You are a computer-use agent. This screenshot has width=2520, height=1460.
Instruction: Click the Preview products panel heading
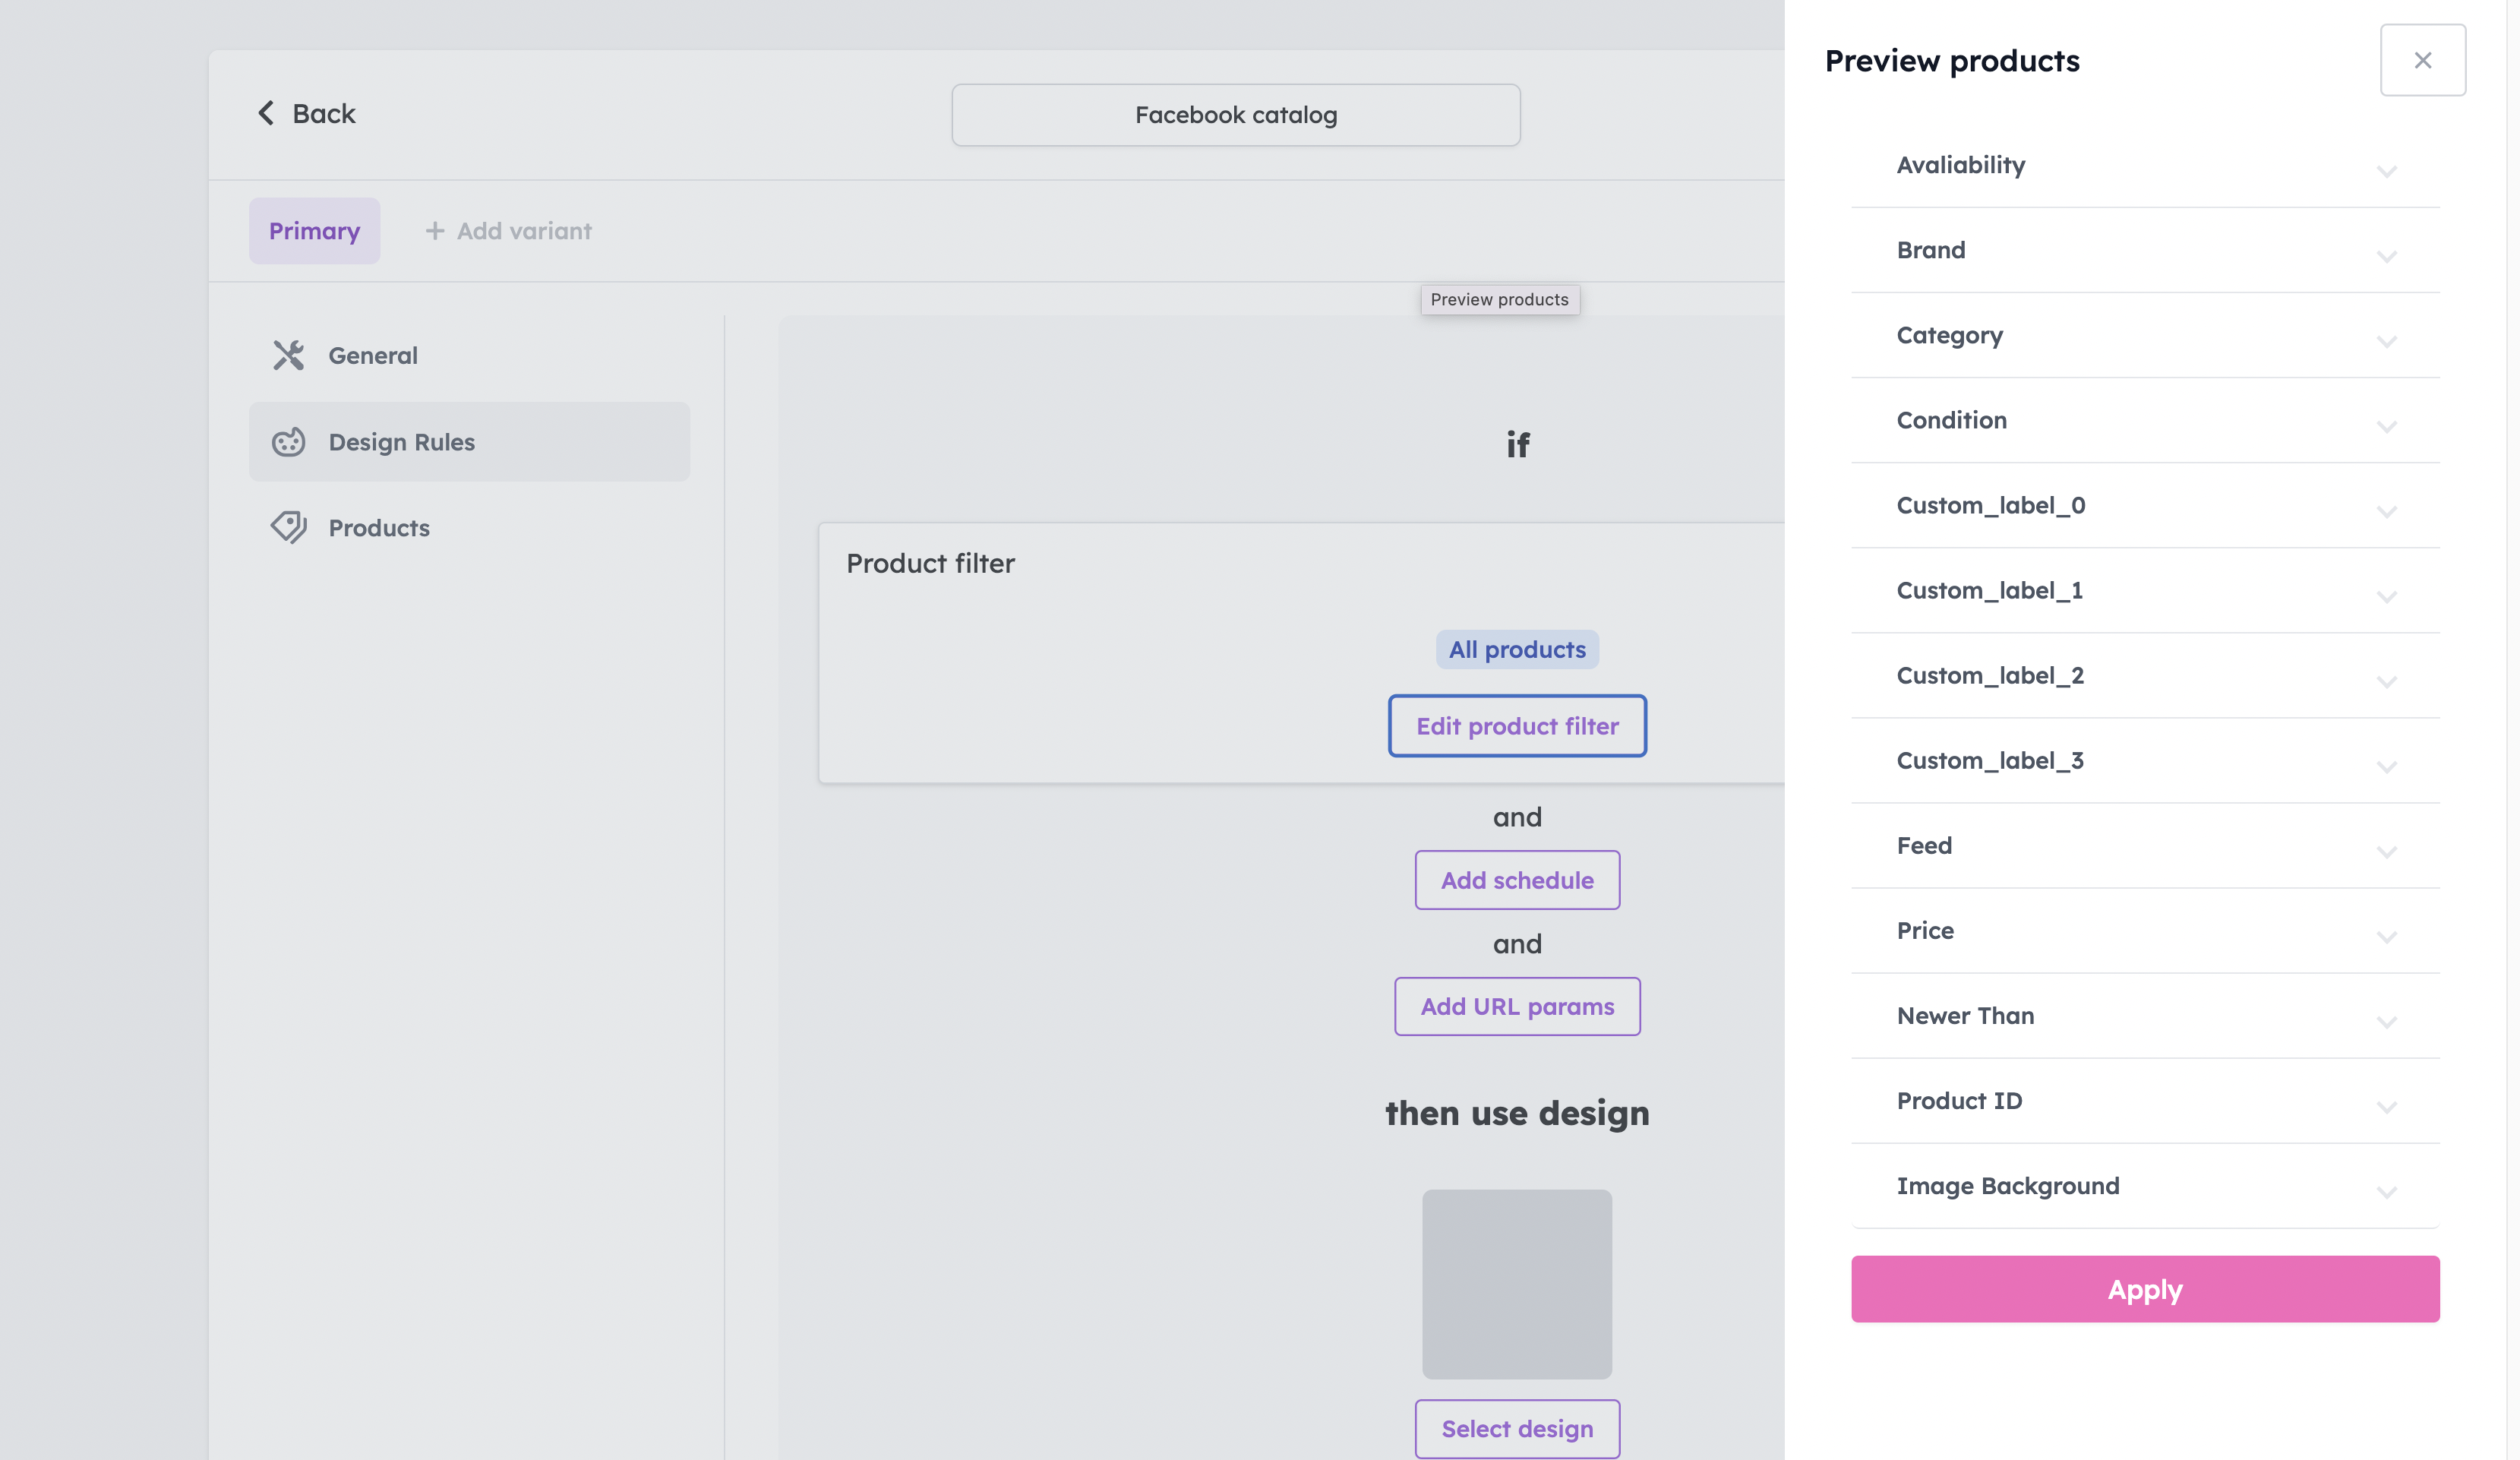tap(1951, 61)
